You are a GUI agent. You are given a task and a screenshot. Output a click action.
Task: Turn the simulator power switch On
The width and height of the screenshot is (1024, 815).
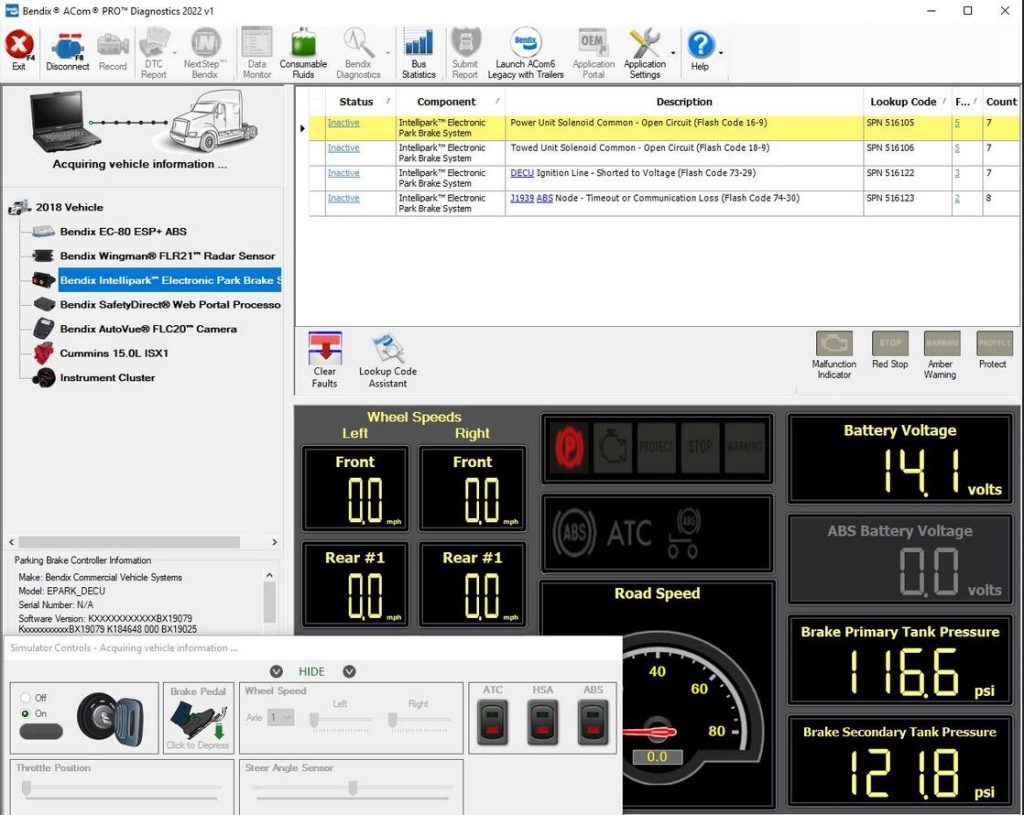(23, 714)
